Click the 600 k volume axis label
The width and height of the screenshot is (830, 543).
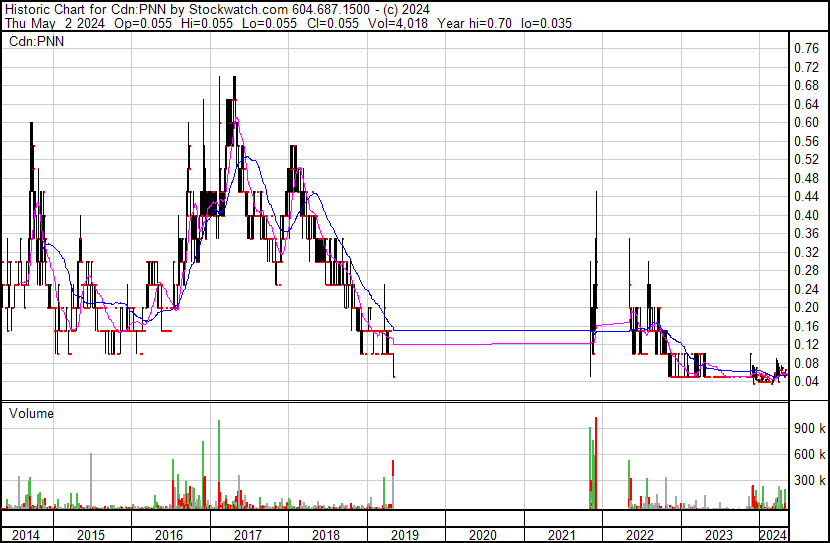coord(809,454)
